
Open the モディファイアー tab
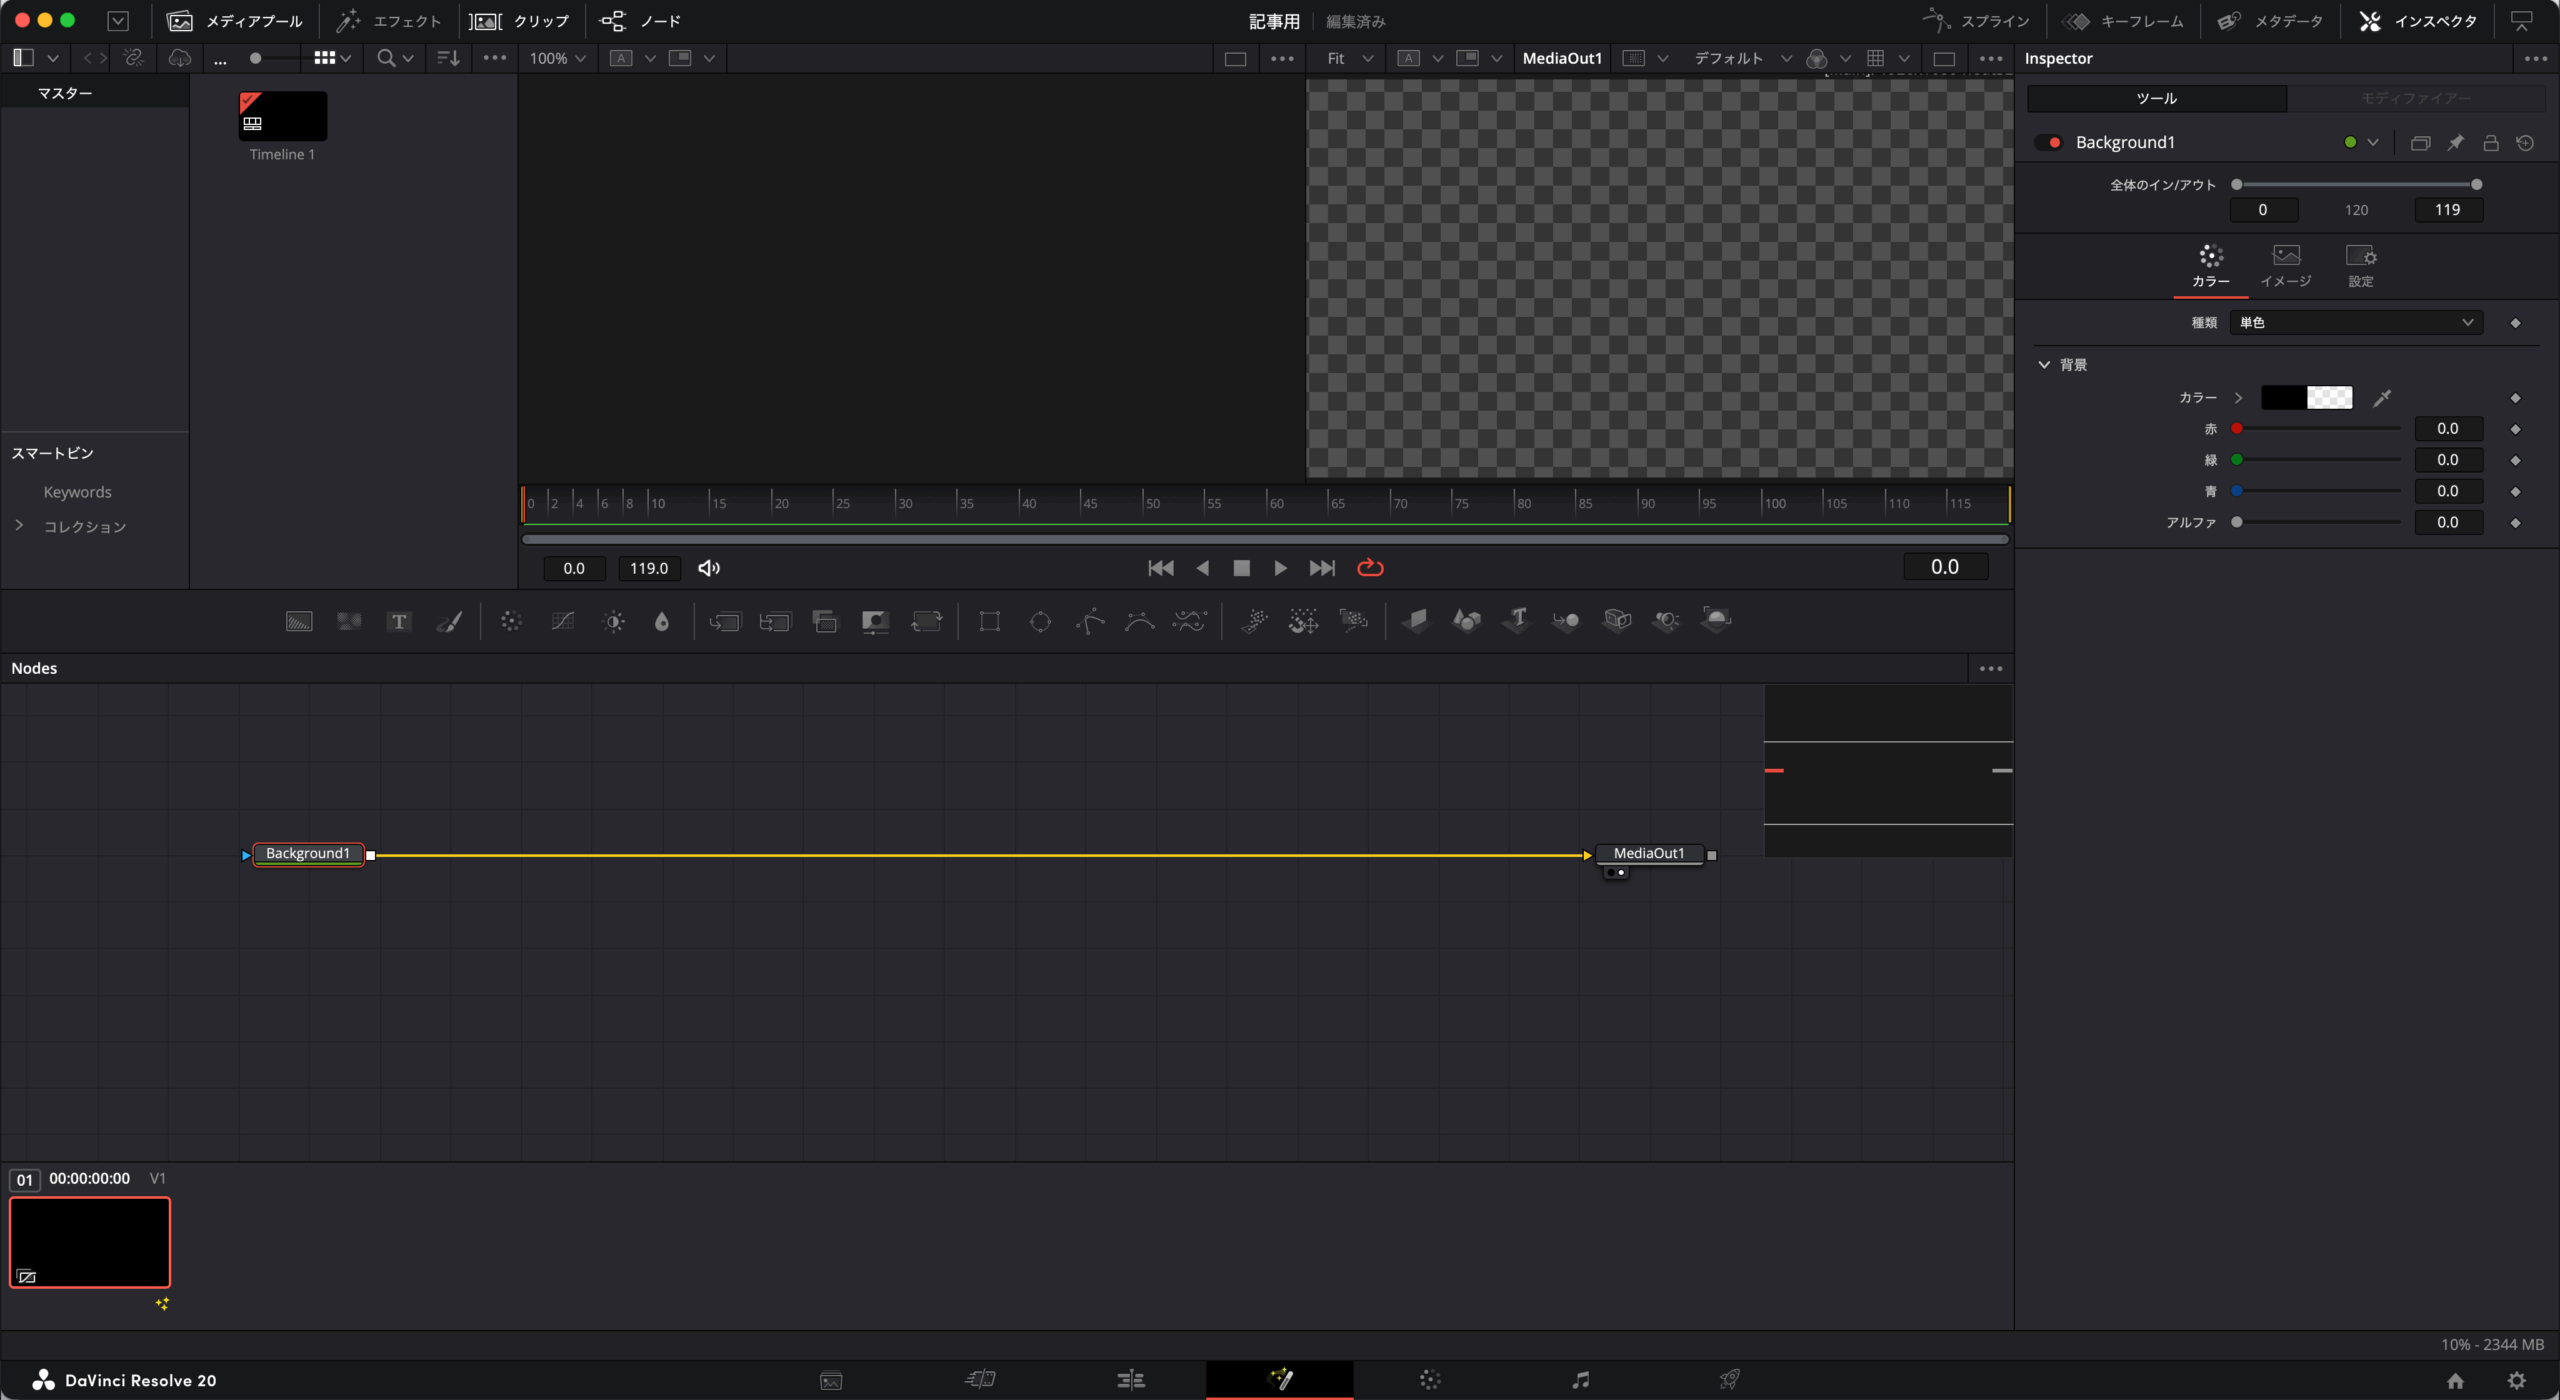pos(2415,98)
